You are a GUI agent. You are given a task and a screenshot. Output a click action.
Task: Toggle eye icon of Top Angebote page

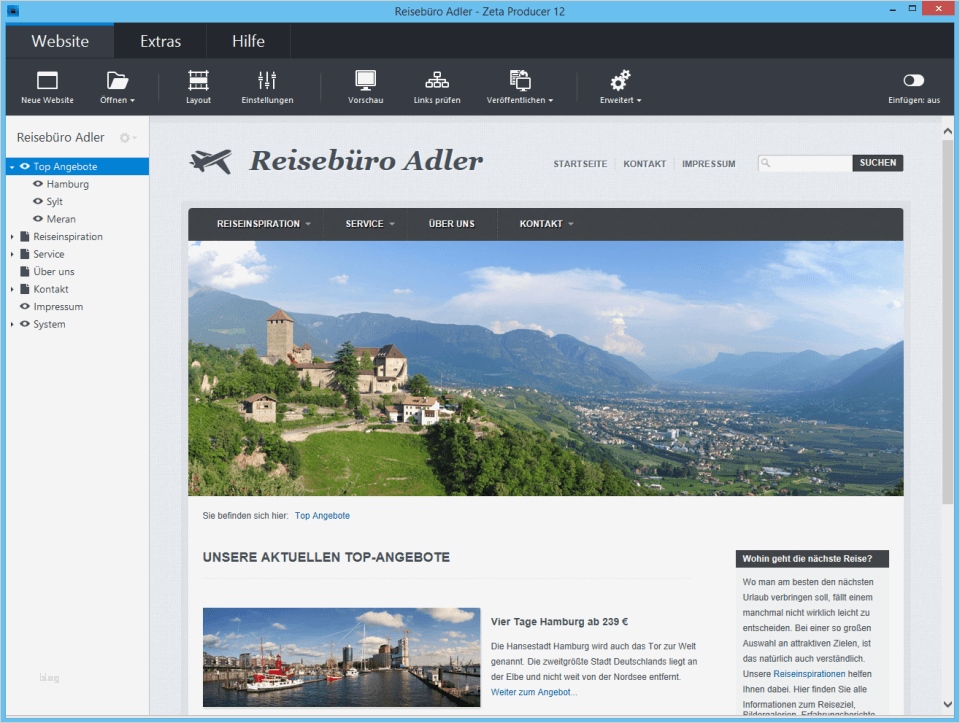(24, 166)
